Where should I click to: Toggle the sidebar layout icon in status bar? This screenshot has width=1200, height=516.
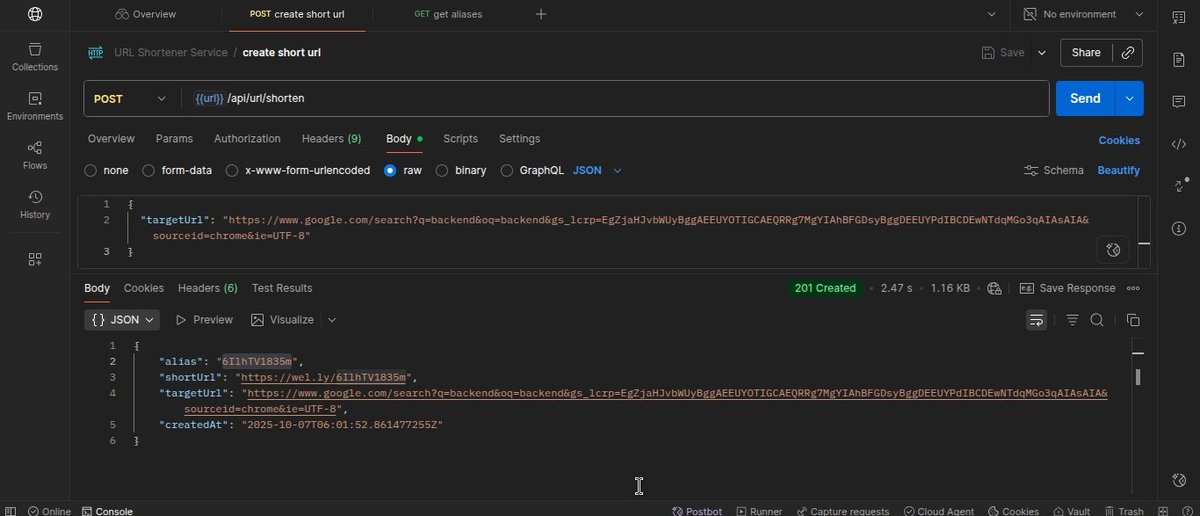(12, 511)
